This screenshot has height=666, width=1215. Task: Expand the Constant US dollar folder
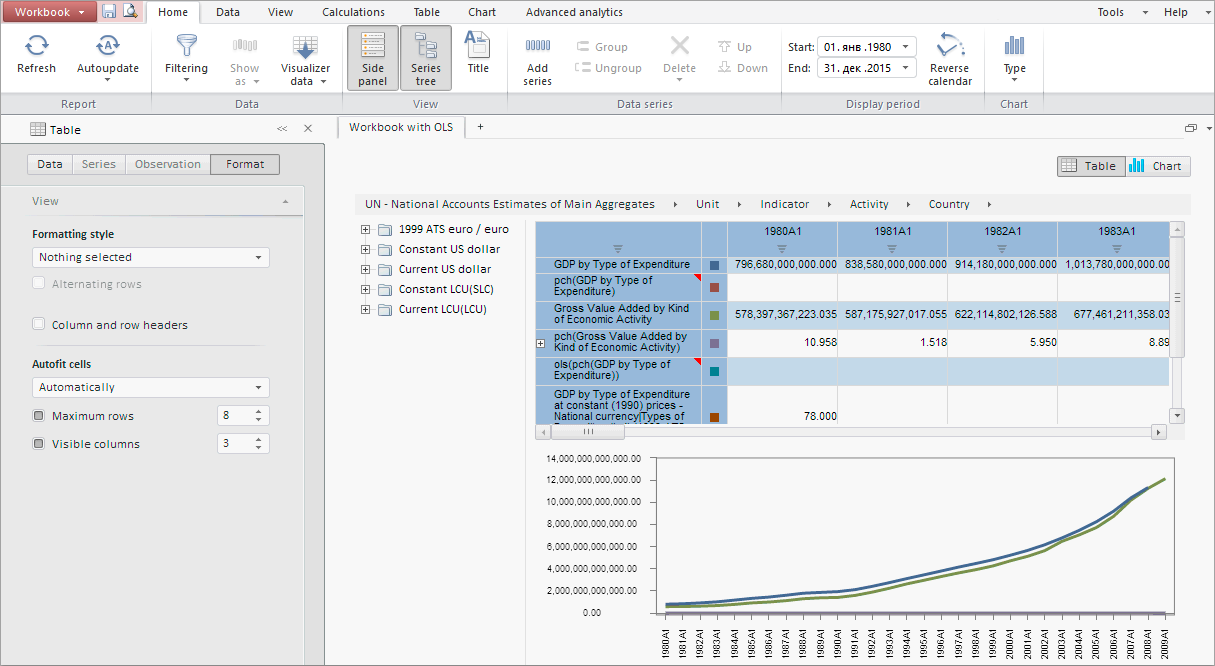366,249
